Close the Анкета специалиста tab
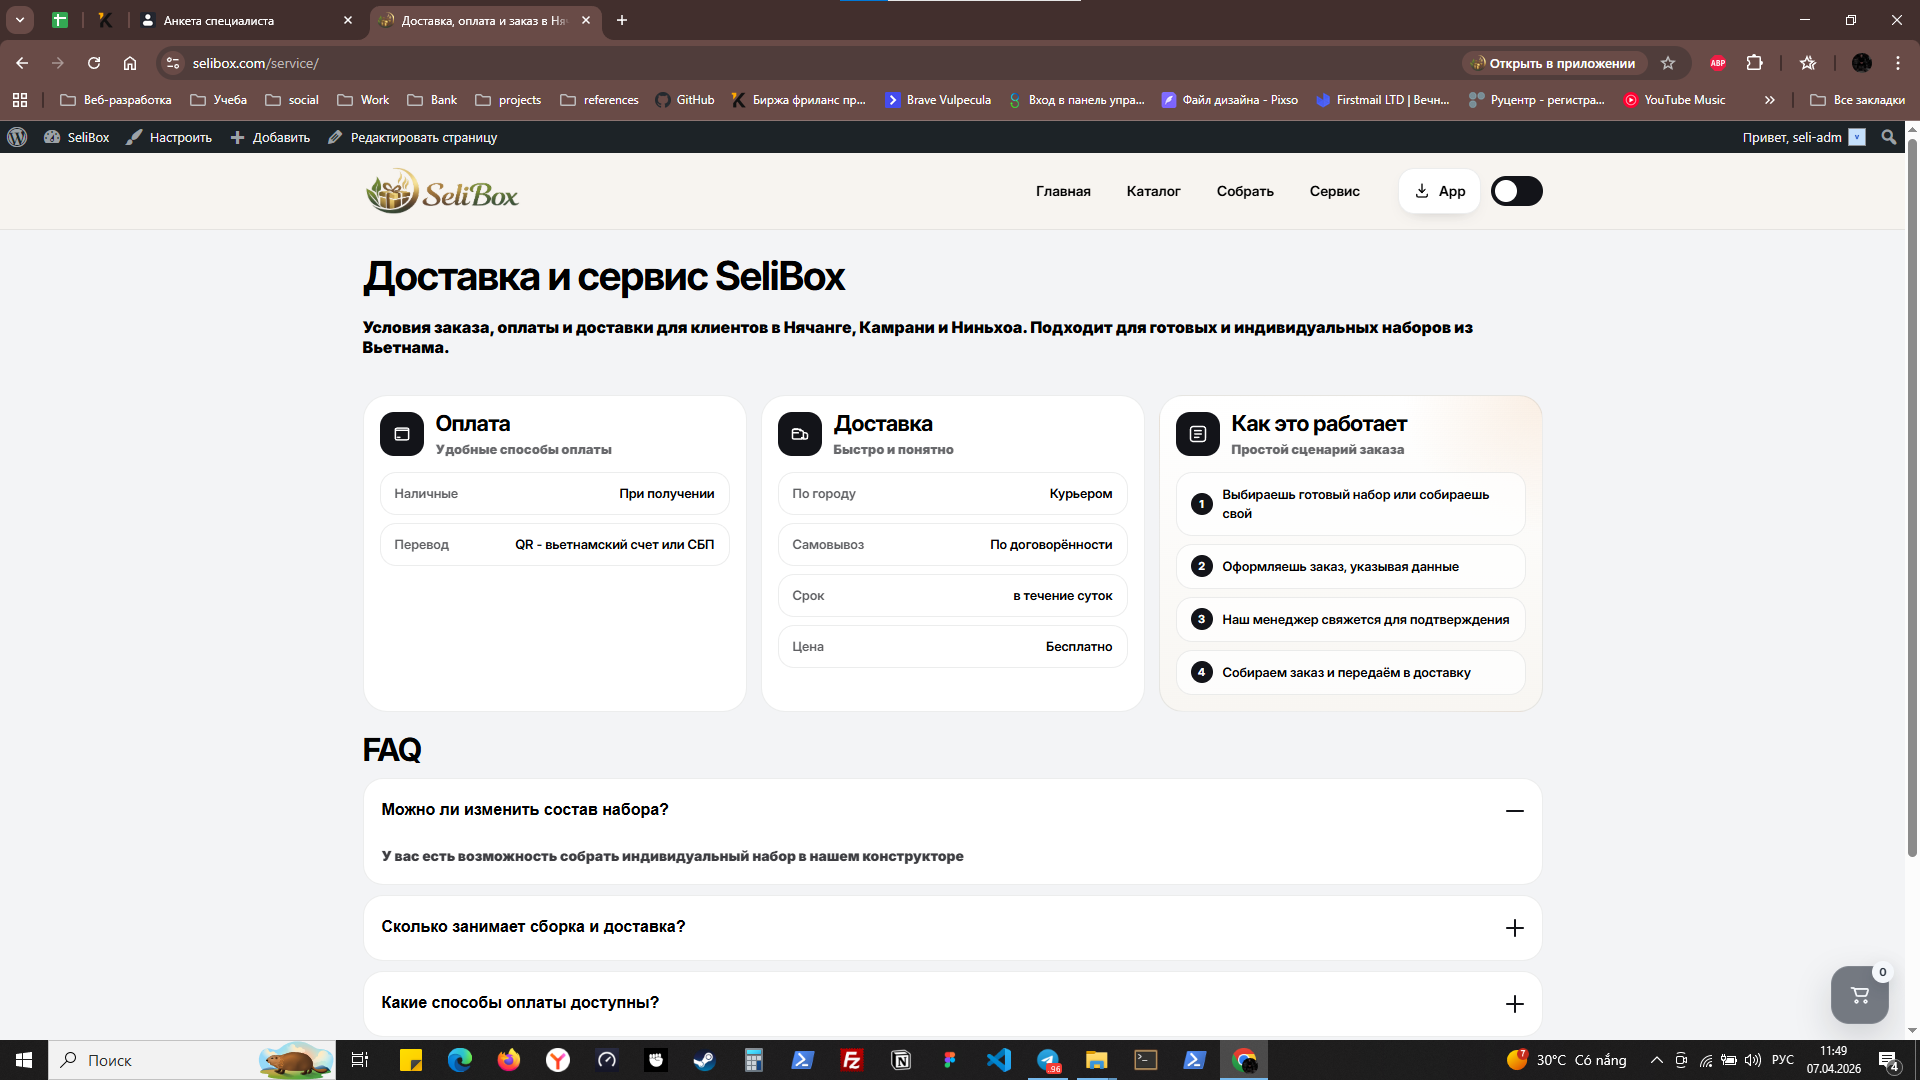 point(348,20)
